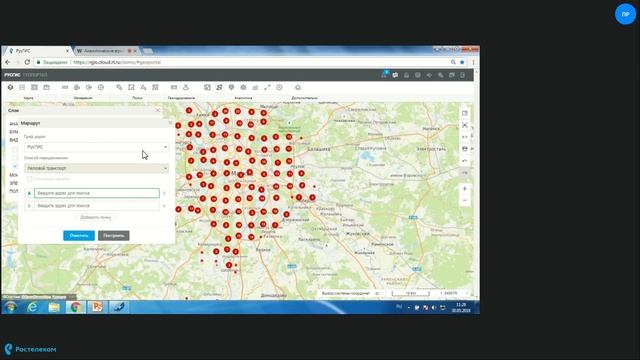Select the rectangle-with-nodes search tool
The height and width of the screenshot is (360, 640).
point(131,87)
